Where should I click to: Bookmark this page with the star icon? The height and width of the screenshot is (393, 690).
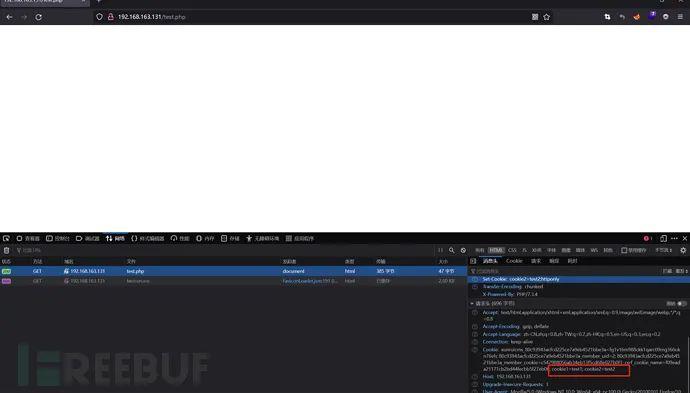[547, 17]
